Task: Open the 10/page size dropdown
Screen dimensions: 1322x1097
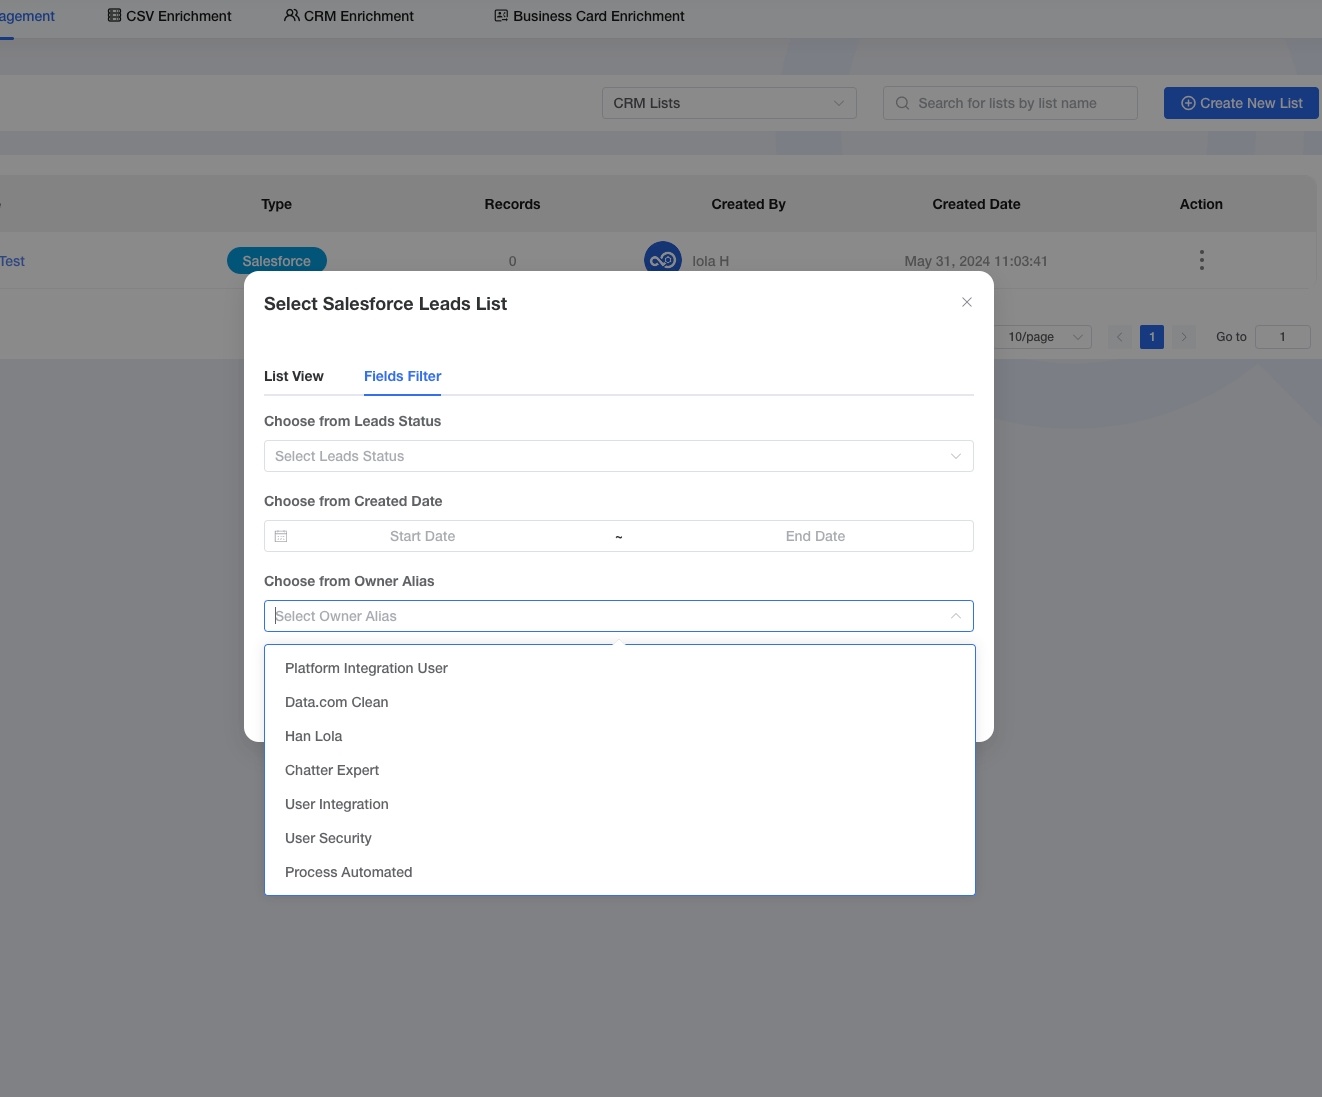Action: (x=1045, y=337)
